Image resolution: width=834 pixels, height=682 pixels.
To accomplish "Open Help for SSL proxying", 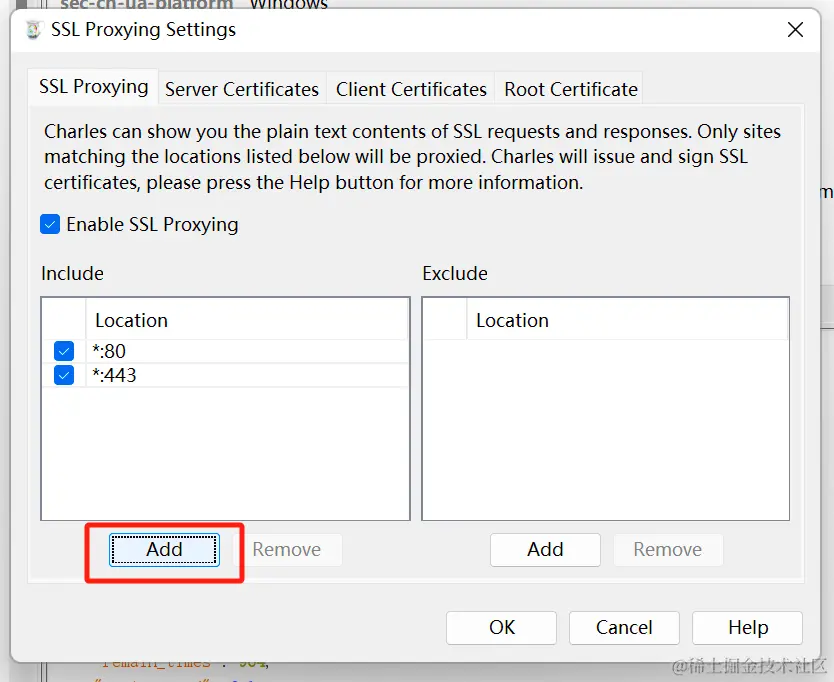I will click(747, 628).
